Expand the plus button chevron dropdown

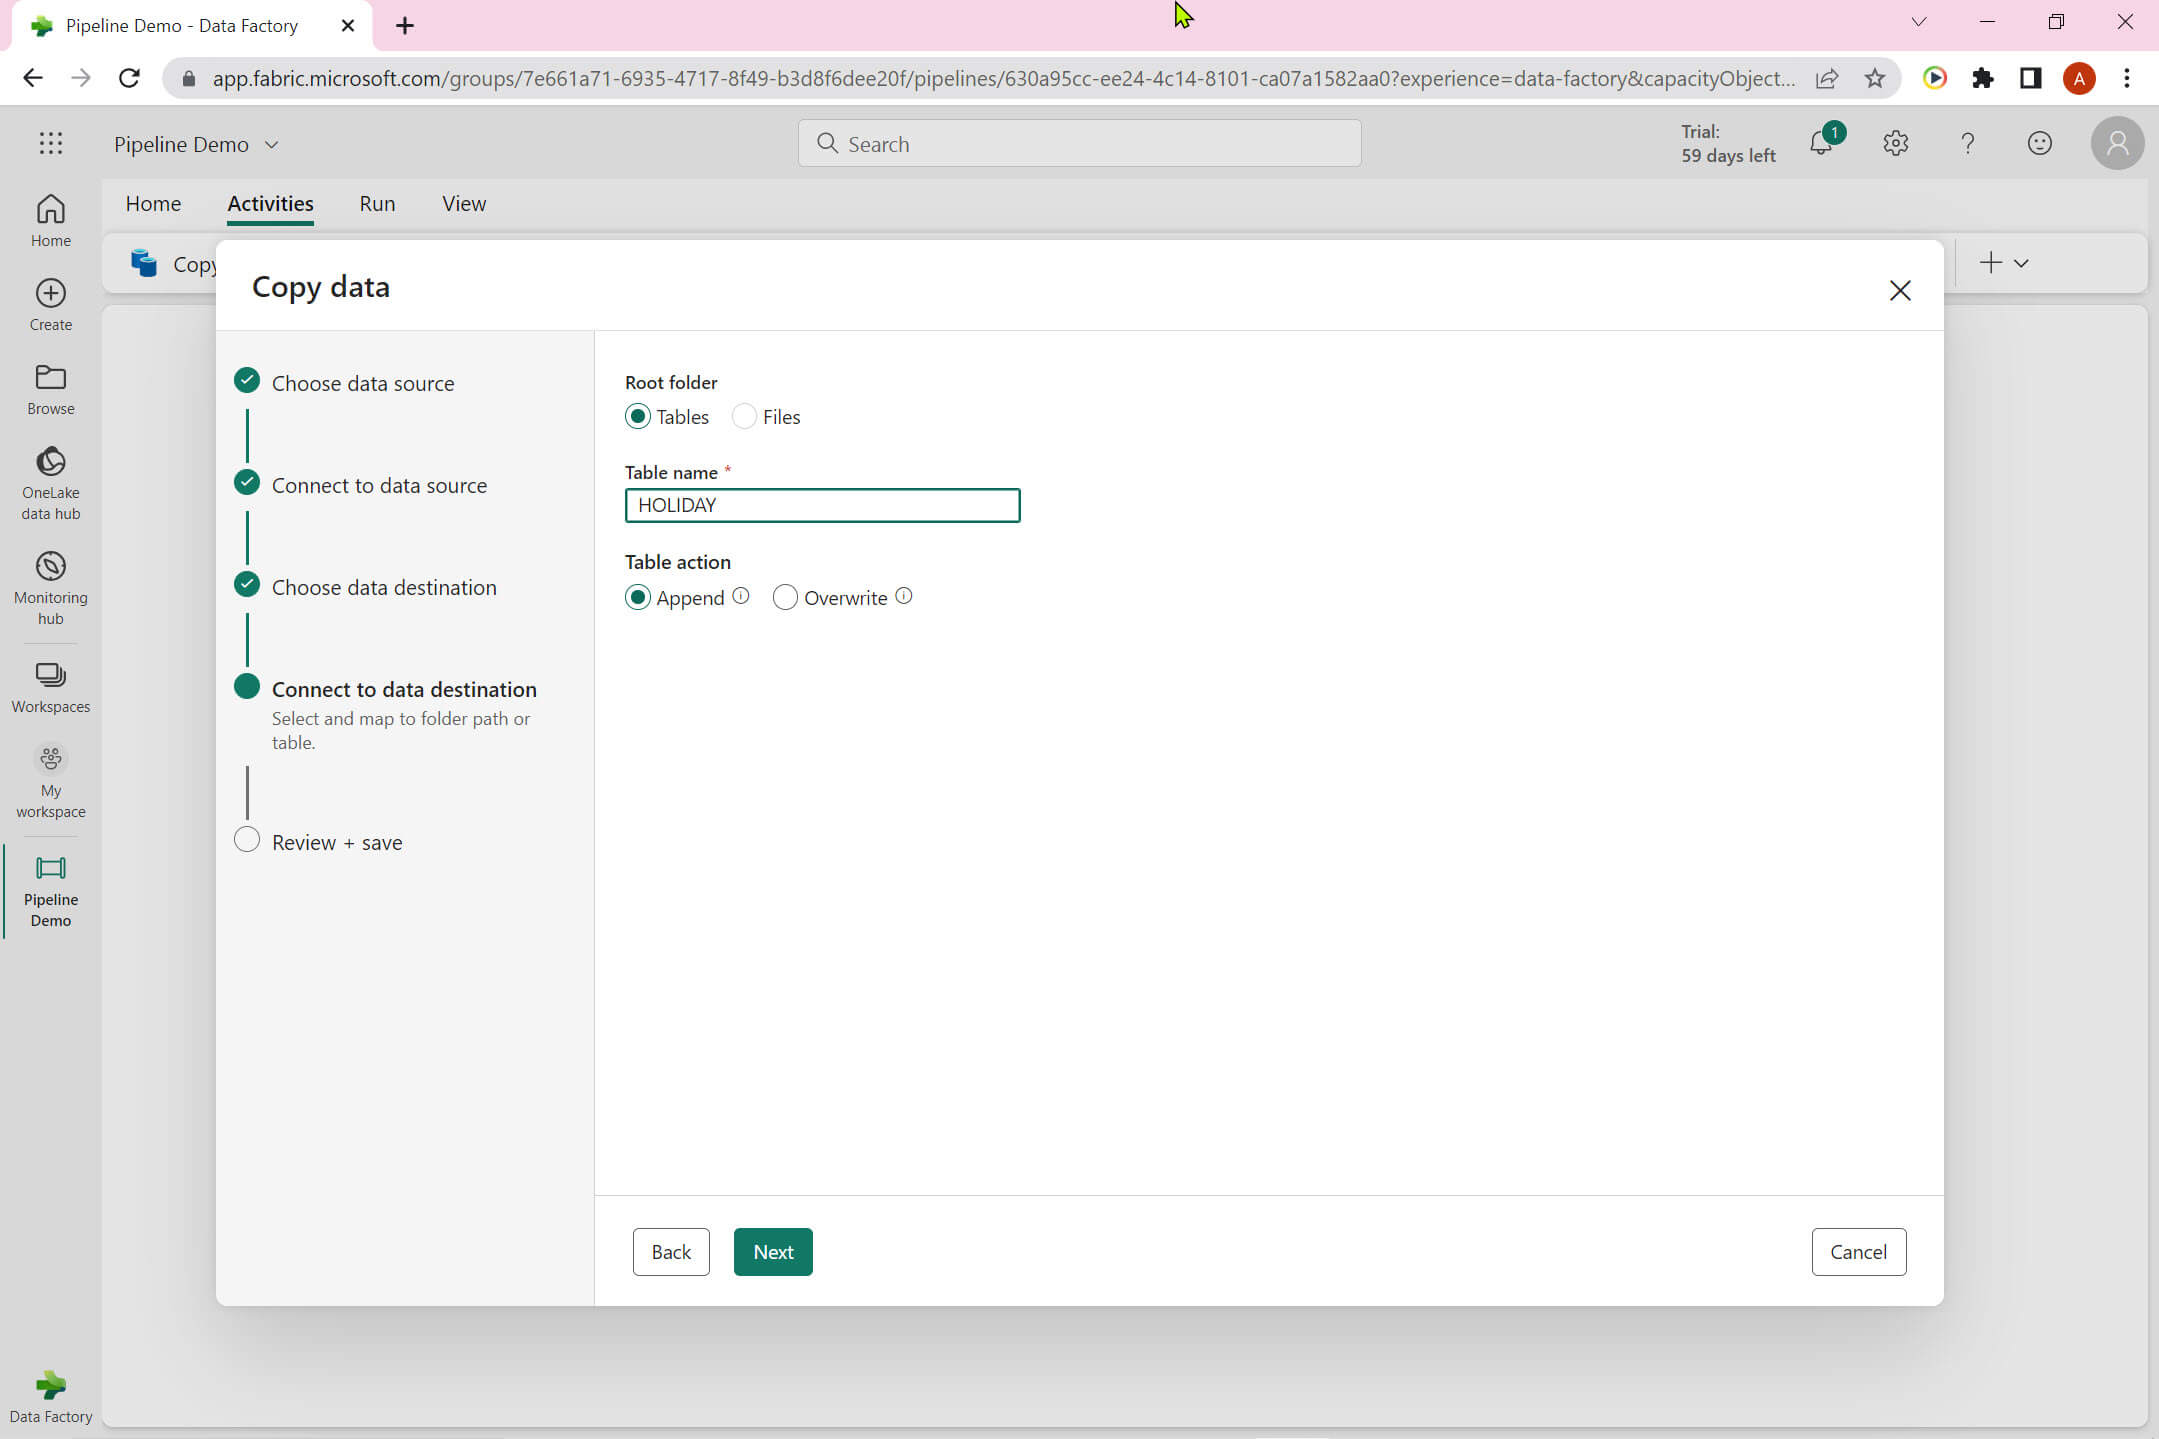click(2021, 264)
